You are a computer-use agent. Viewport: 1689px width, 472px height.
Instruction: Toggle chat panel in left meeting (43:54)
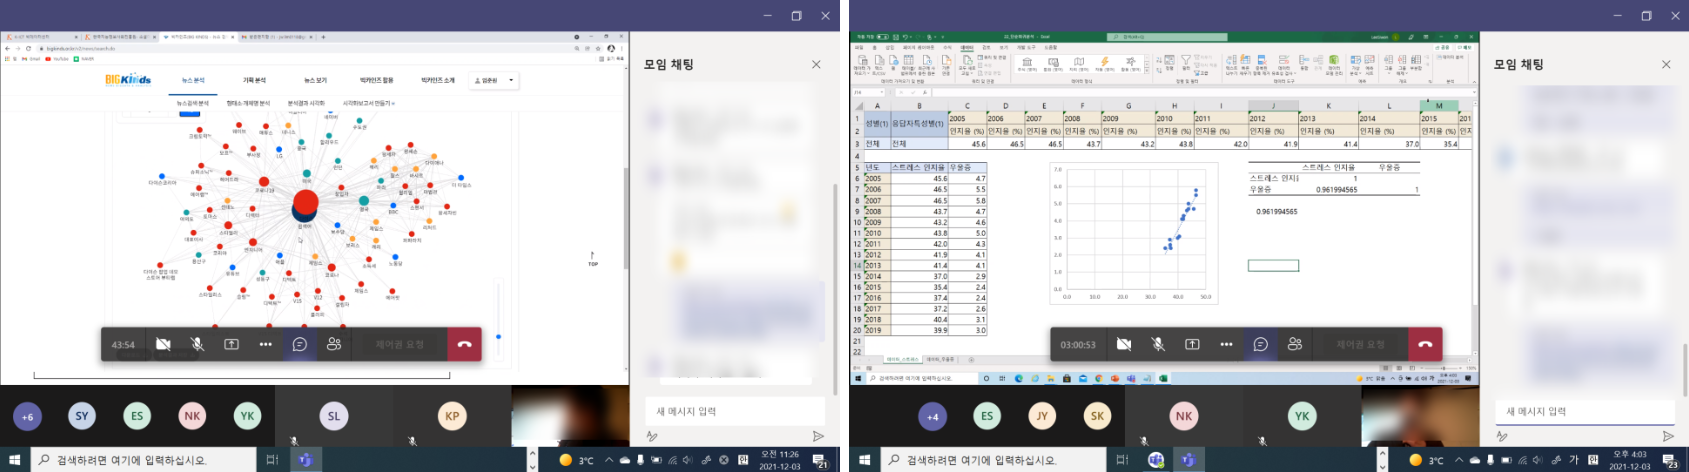[x=300, y=344]
